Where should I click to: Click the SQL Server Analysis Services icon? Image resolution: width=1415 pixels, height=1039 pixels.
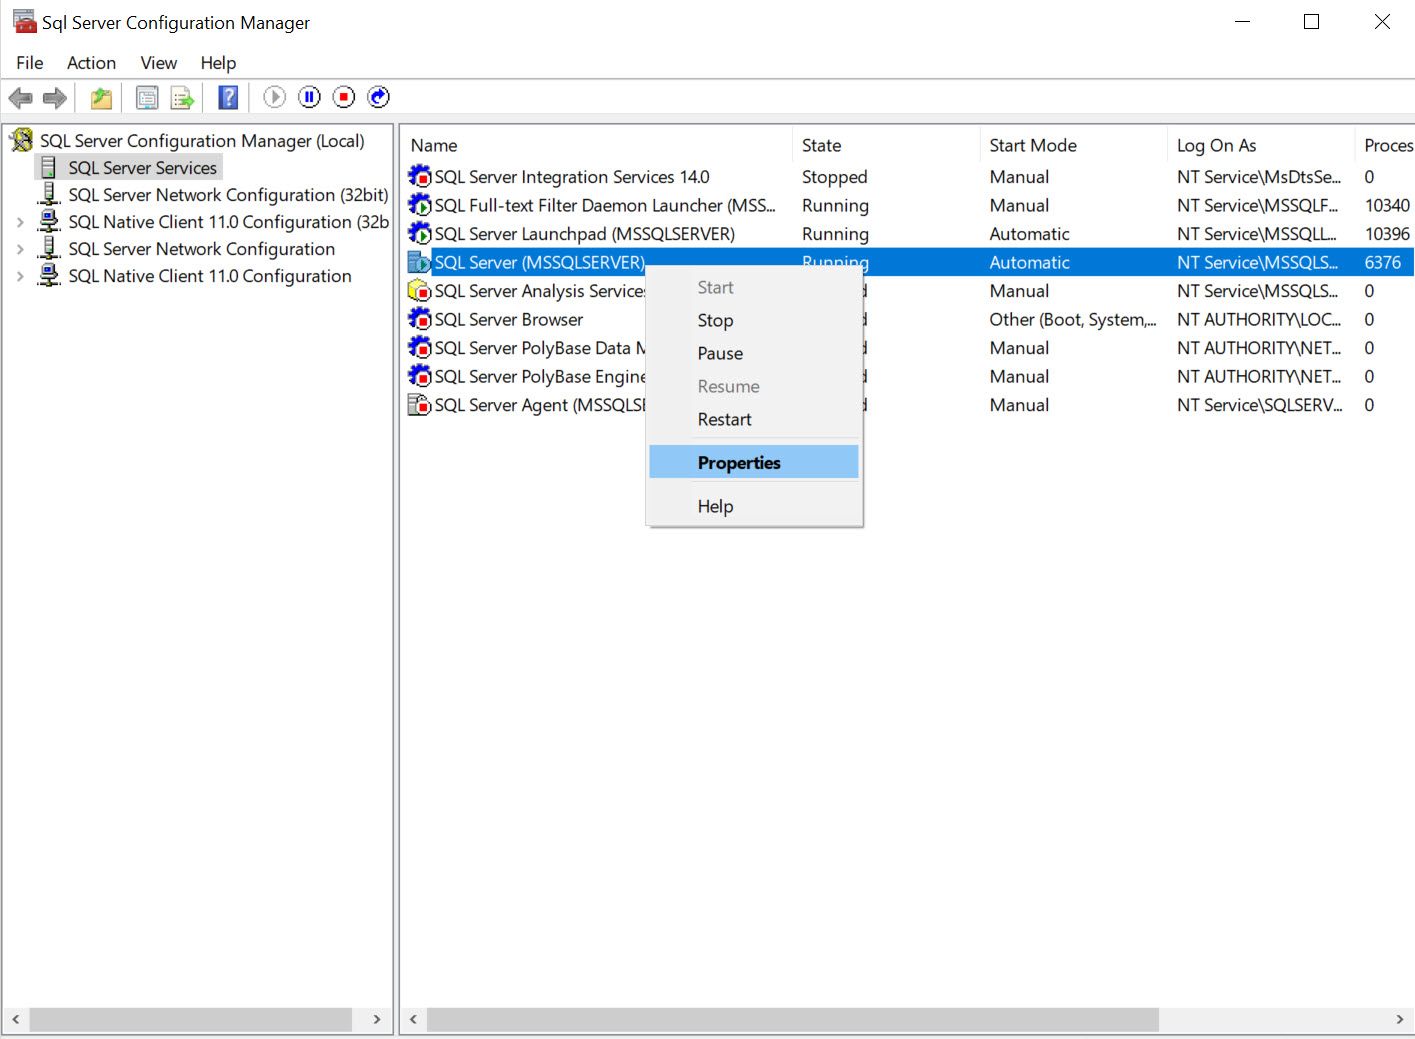point(420,290)
